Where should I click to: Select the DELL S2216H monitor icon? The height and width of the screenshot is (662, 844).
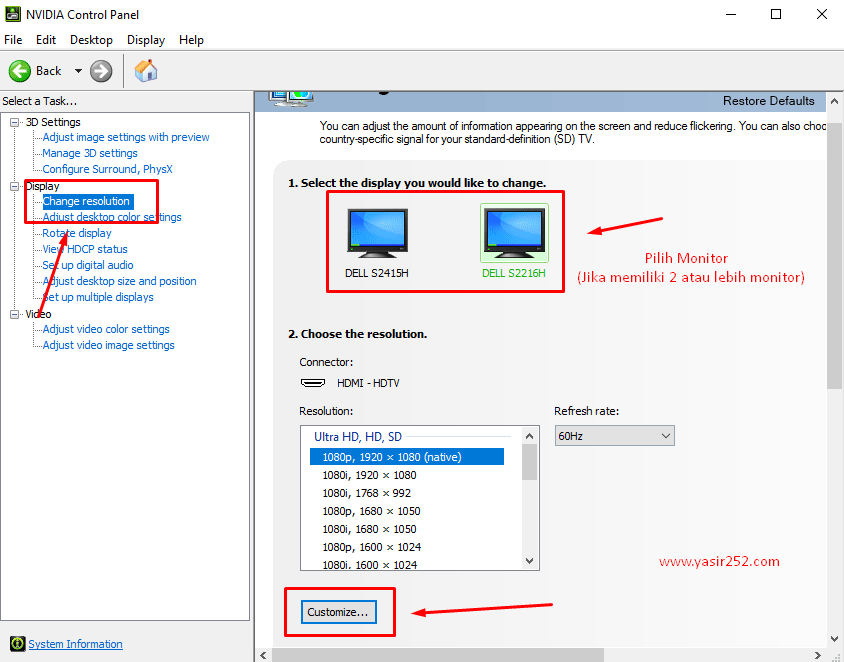click(x=514, y=232)
